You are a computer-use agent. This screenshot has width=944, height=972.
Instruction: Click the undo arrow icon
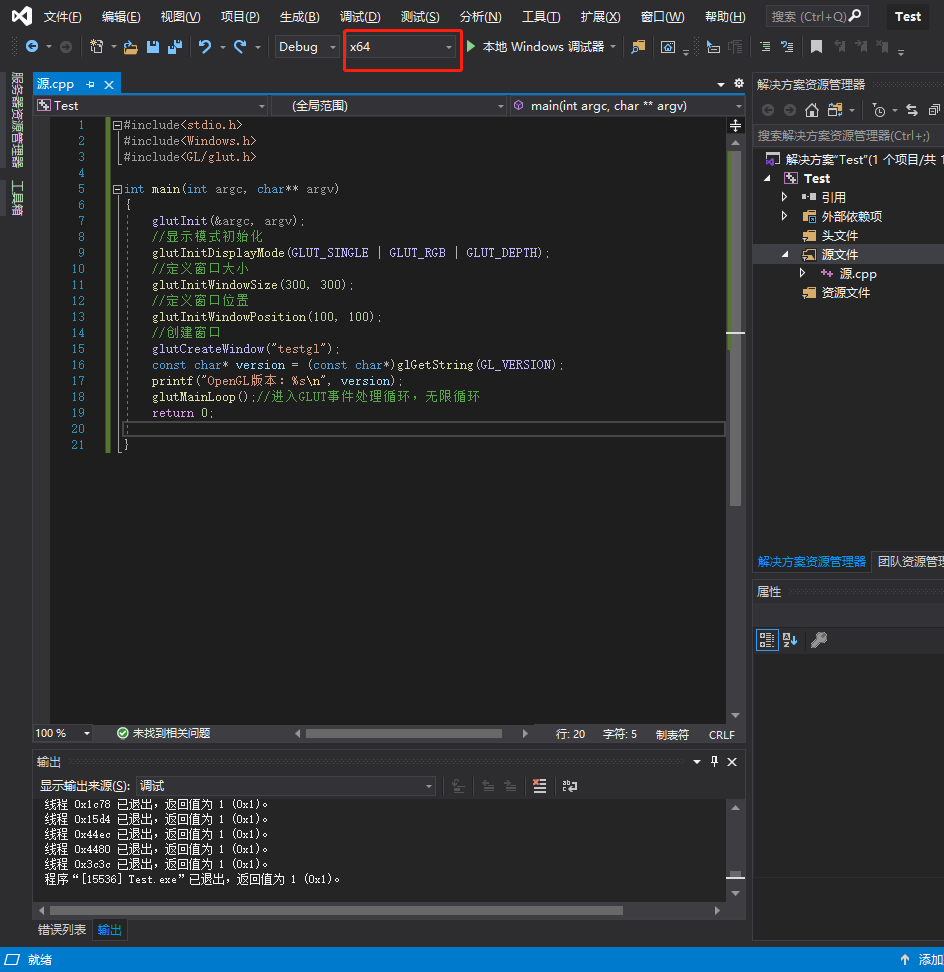tap(205, 46)
